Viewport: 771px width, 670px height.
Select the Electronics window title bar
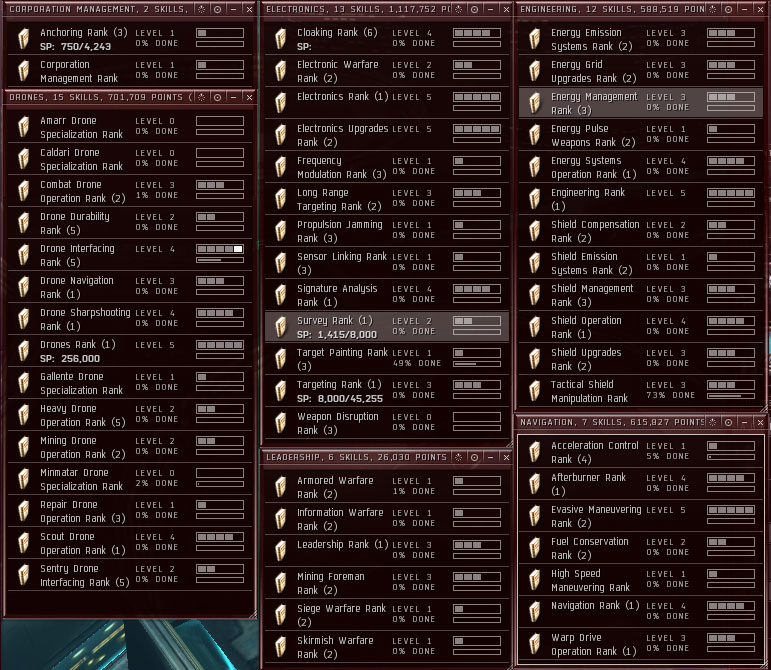(x=387, y=9)
